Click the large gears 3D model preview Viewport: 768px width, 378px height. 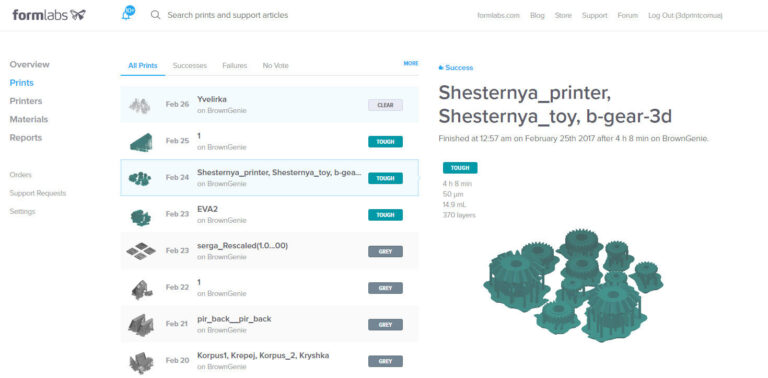(x=574, y=284)
